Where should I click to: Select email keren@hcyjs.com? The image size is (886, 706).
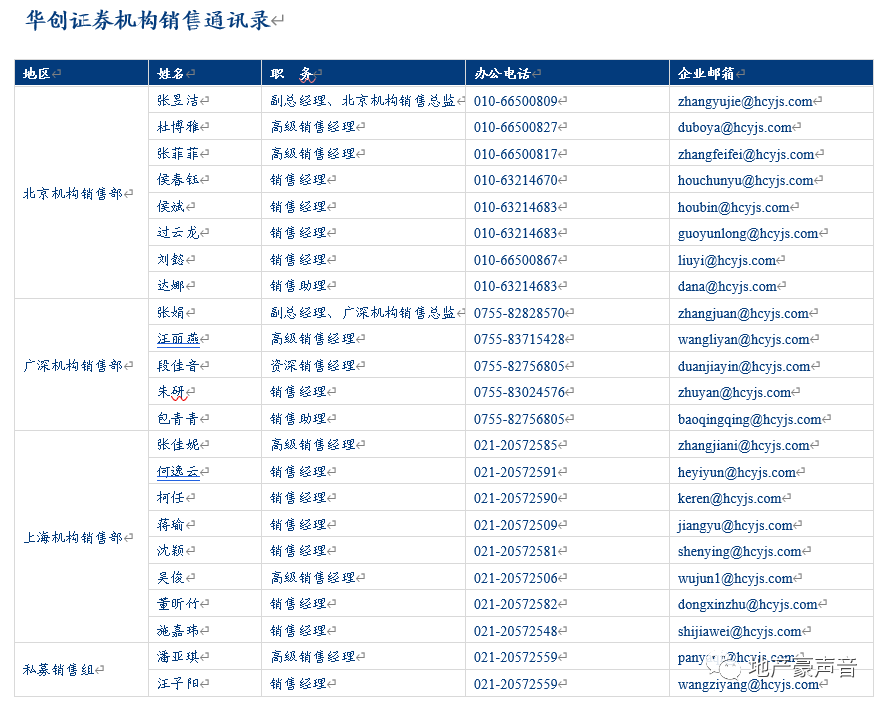tap(729, 499)
